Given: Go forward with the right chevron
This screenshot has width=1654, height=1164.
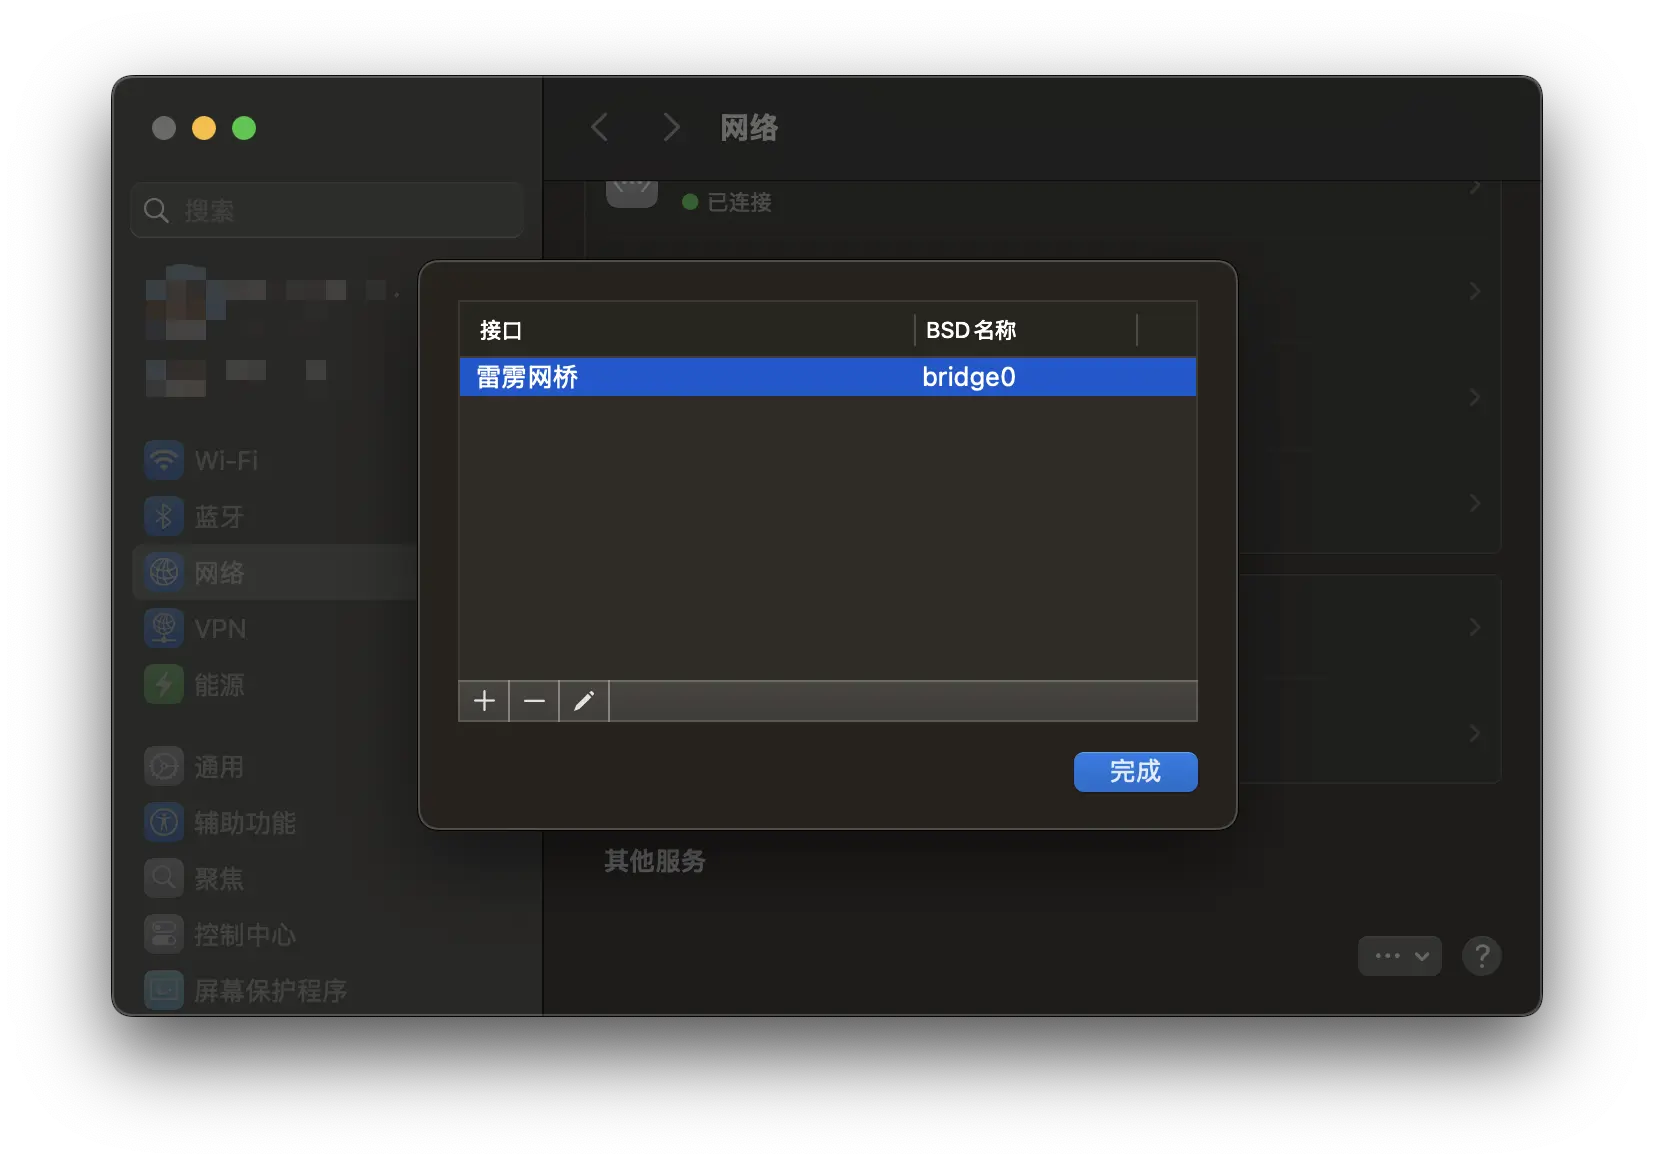Looking at the screenshot, I should tap(671, 128).
